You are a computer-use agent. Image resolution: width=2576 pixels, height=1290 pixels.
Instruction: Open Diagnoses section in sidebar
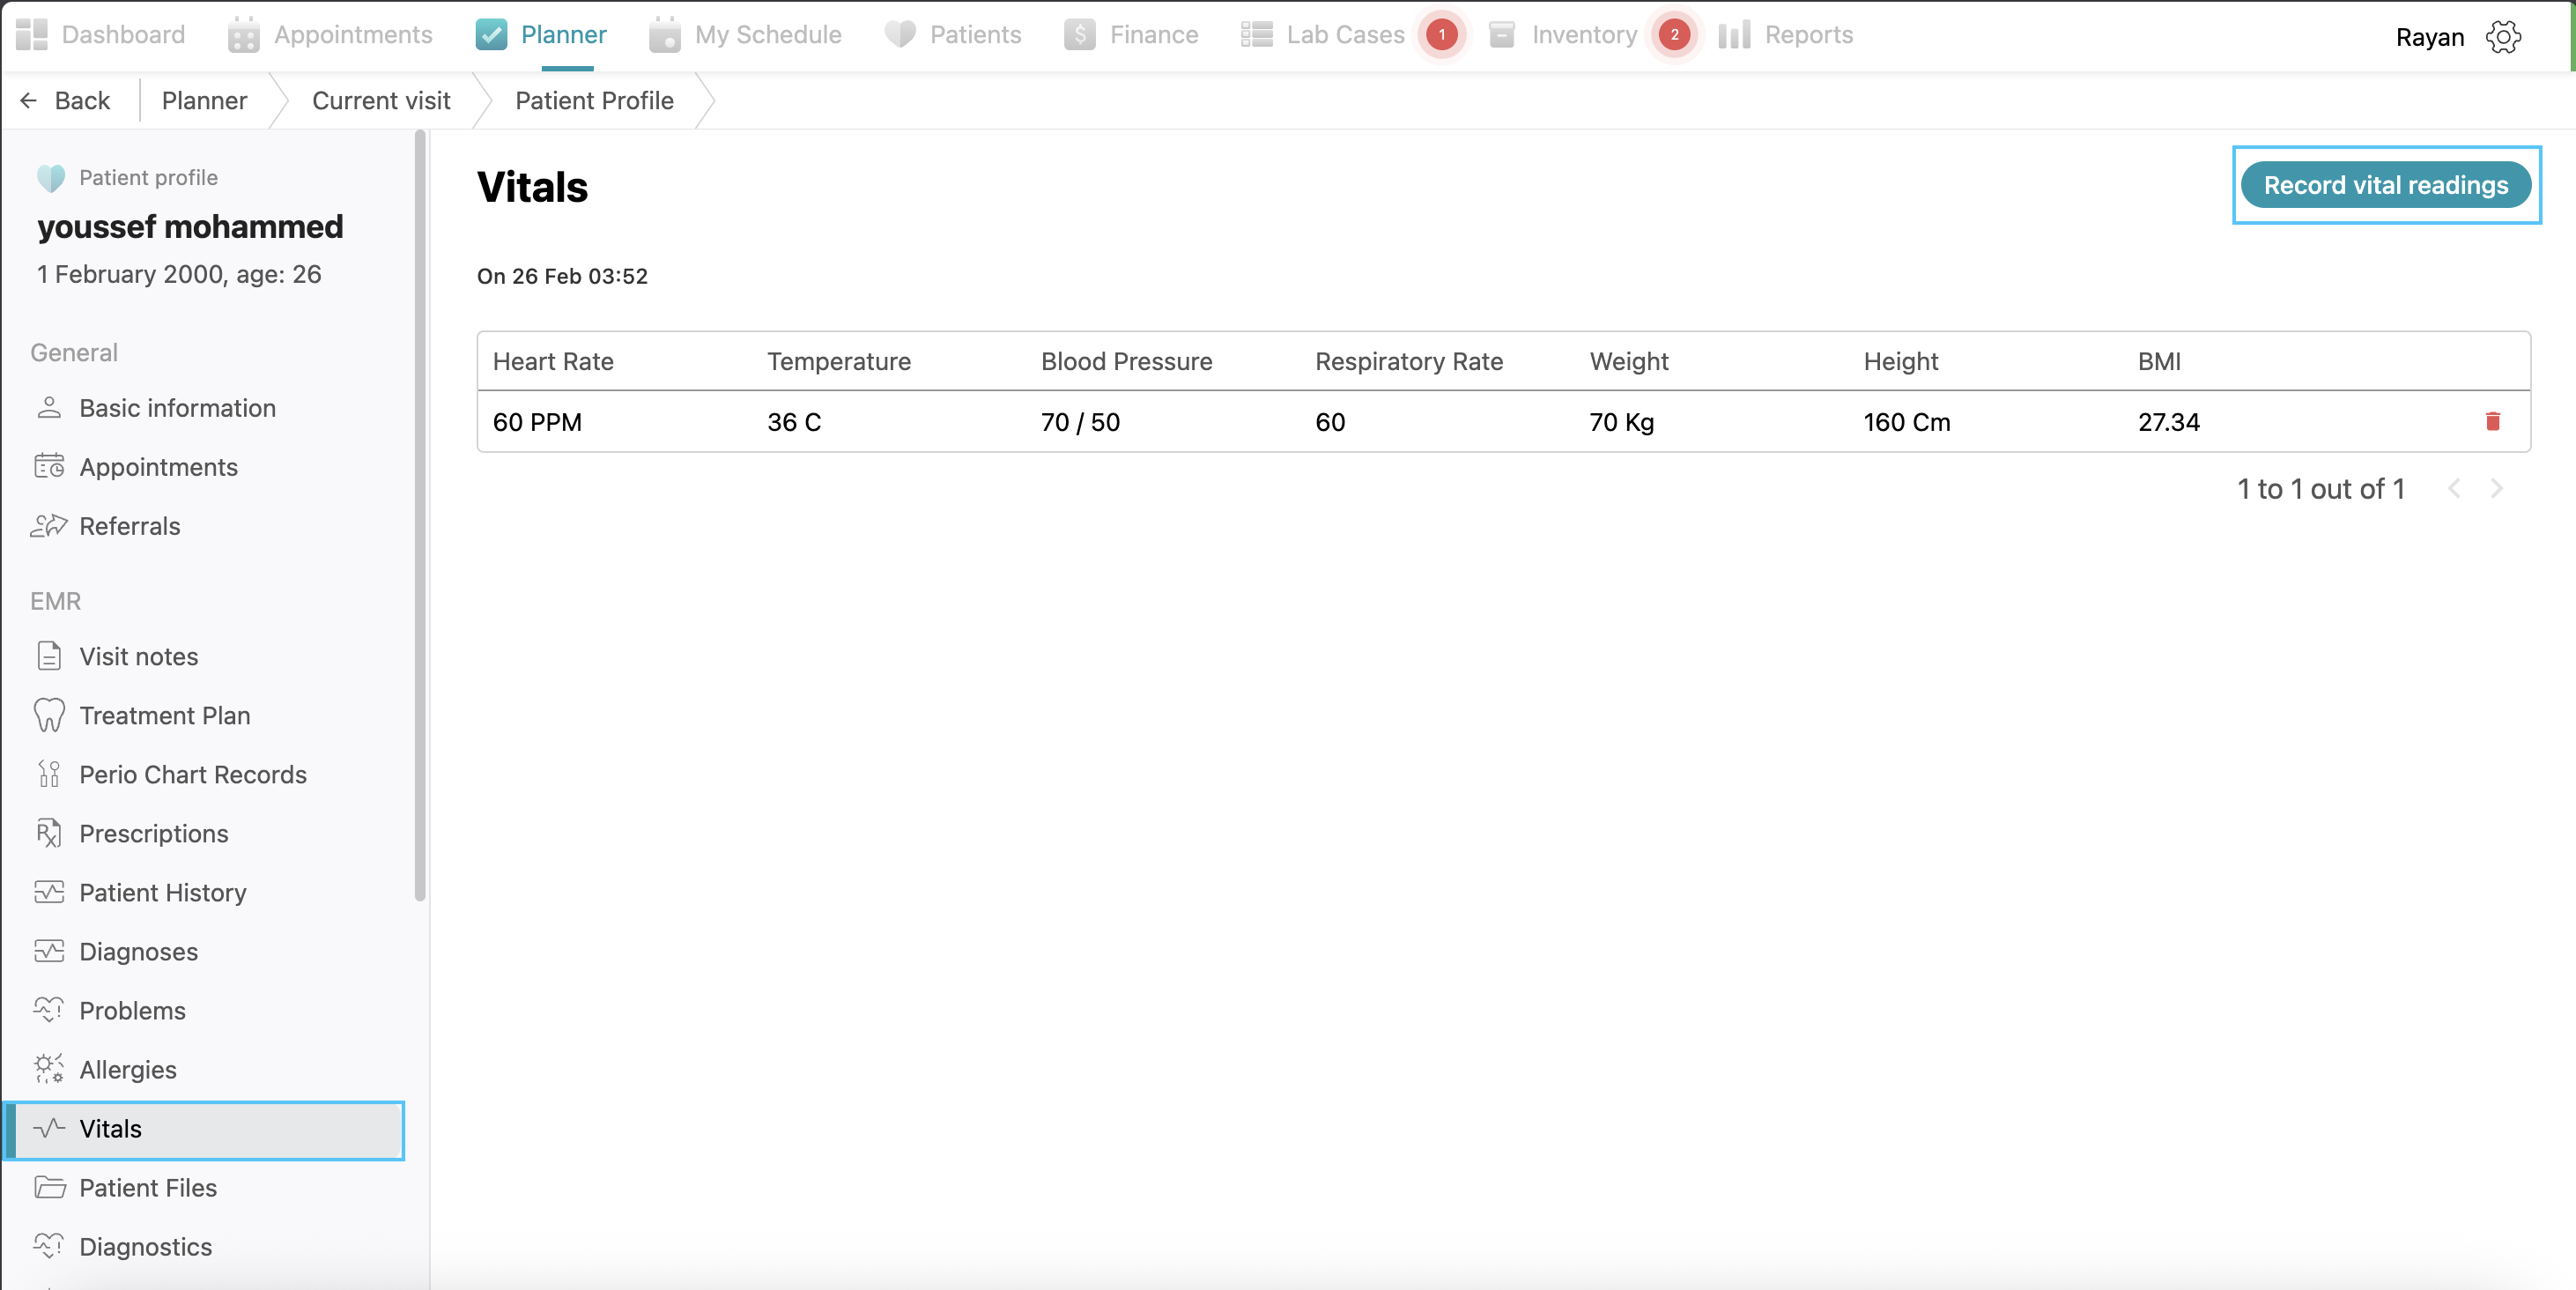[138, 951]
